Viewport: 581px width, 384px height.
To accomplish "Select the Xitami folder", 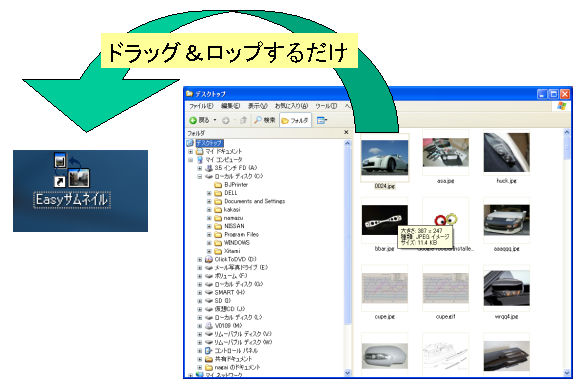I will [x=232, y=251].
